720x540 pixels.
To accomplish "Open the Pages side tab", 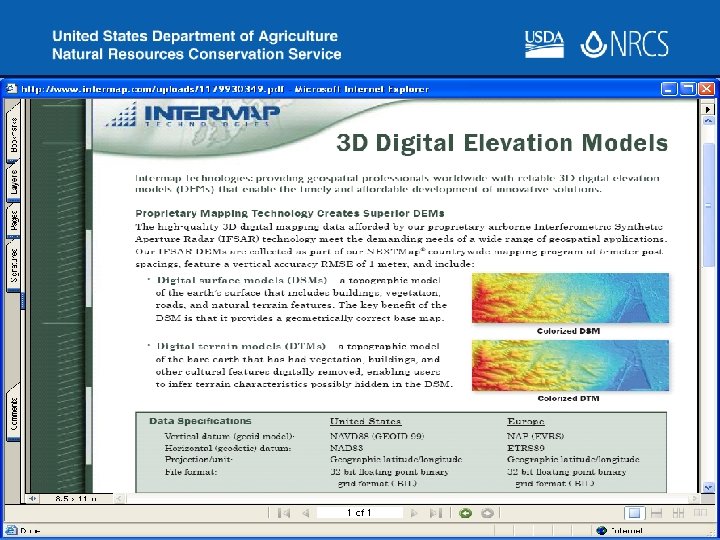I will coord(13,221).
